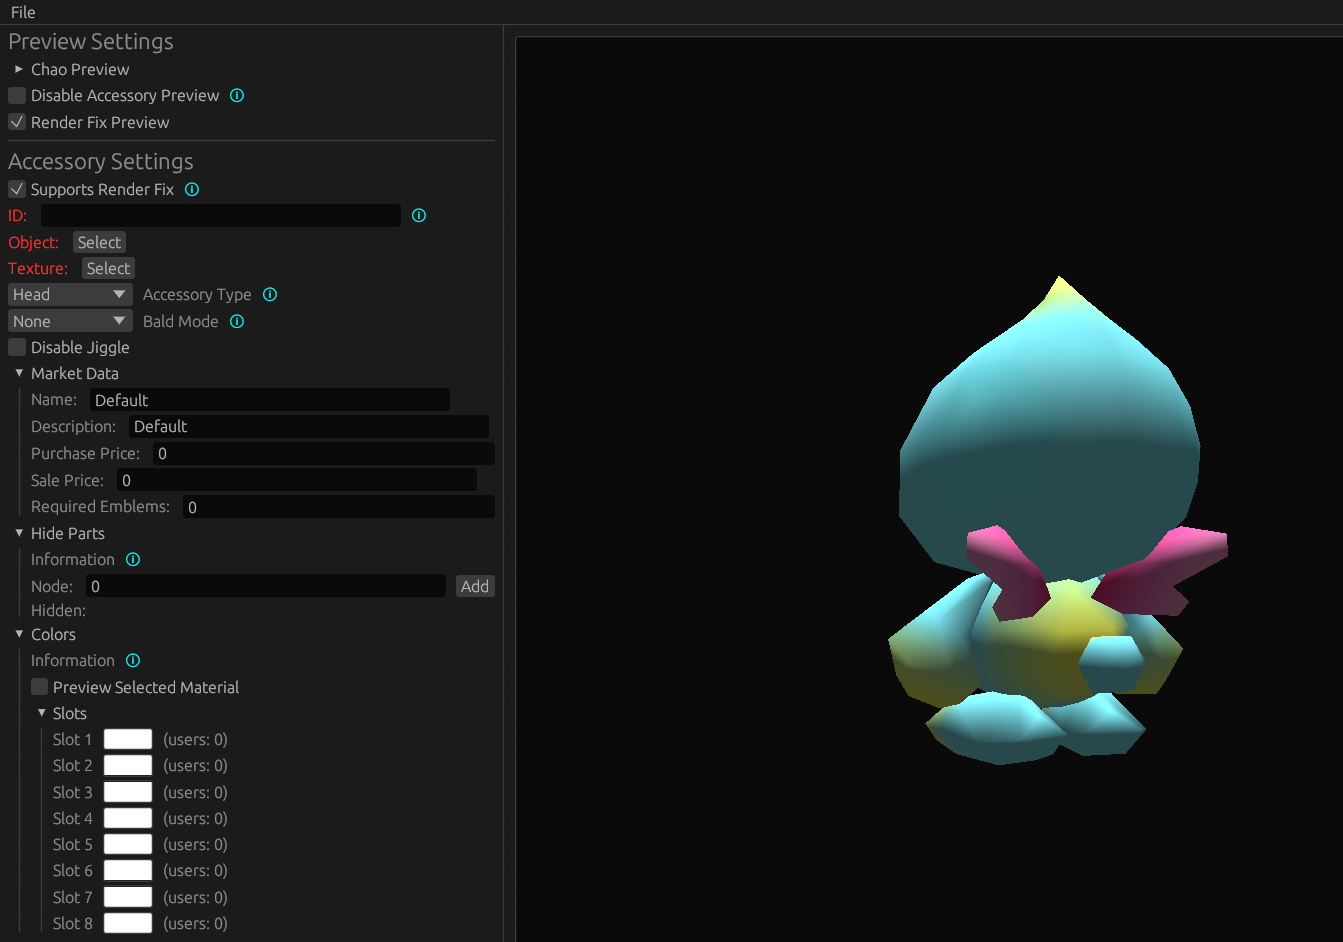Open the ID field info tooltip icon
Viewport: 1343px width, 942px height.
click(418, 215)
